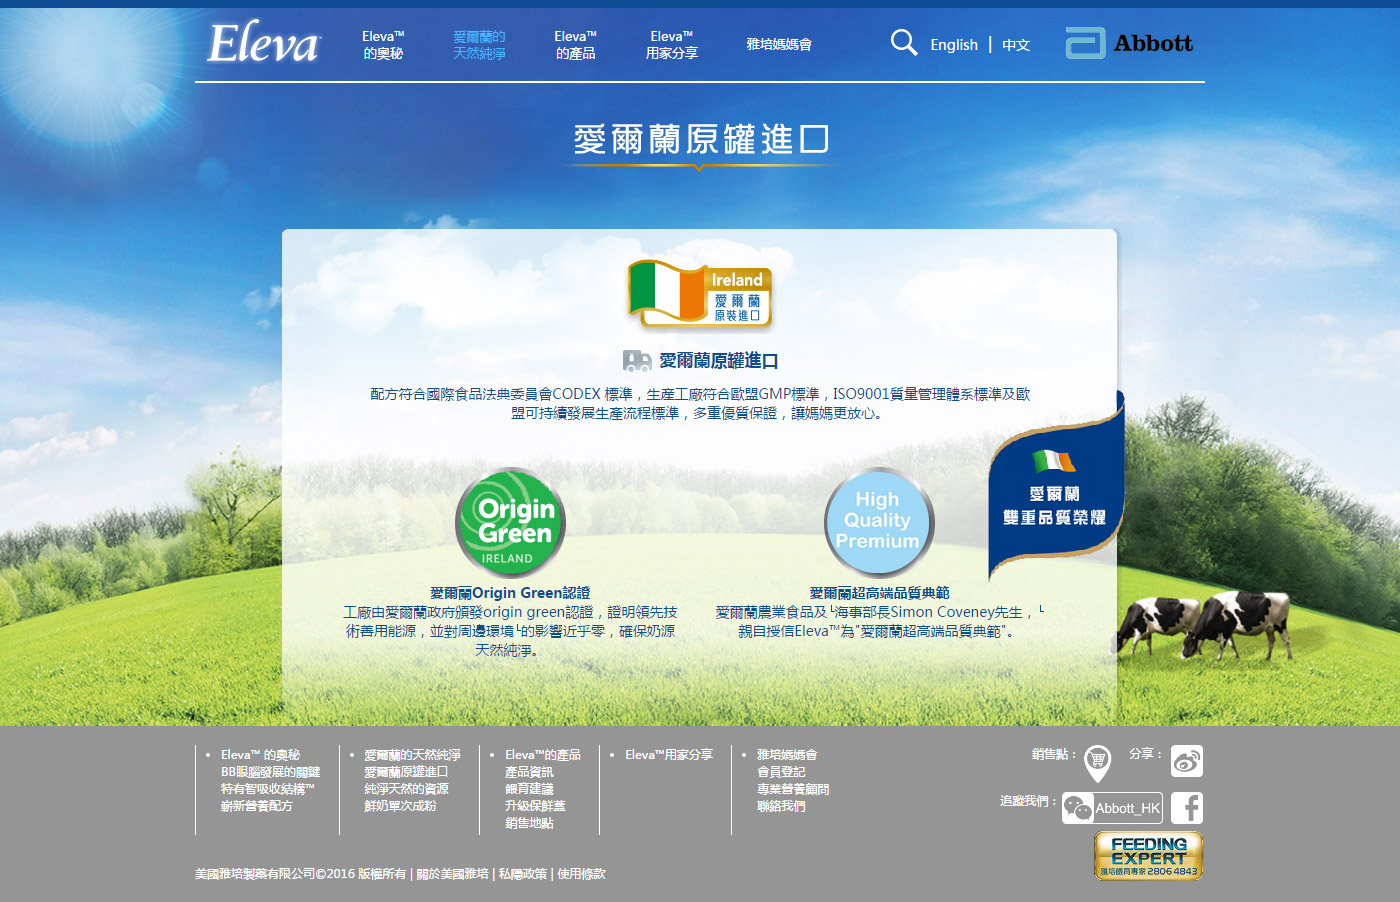Switch language to 中文
The width and height of the screenshot is (1400, 902).
click(x=1016, y=45)
